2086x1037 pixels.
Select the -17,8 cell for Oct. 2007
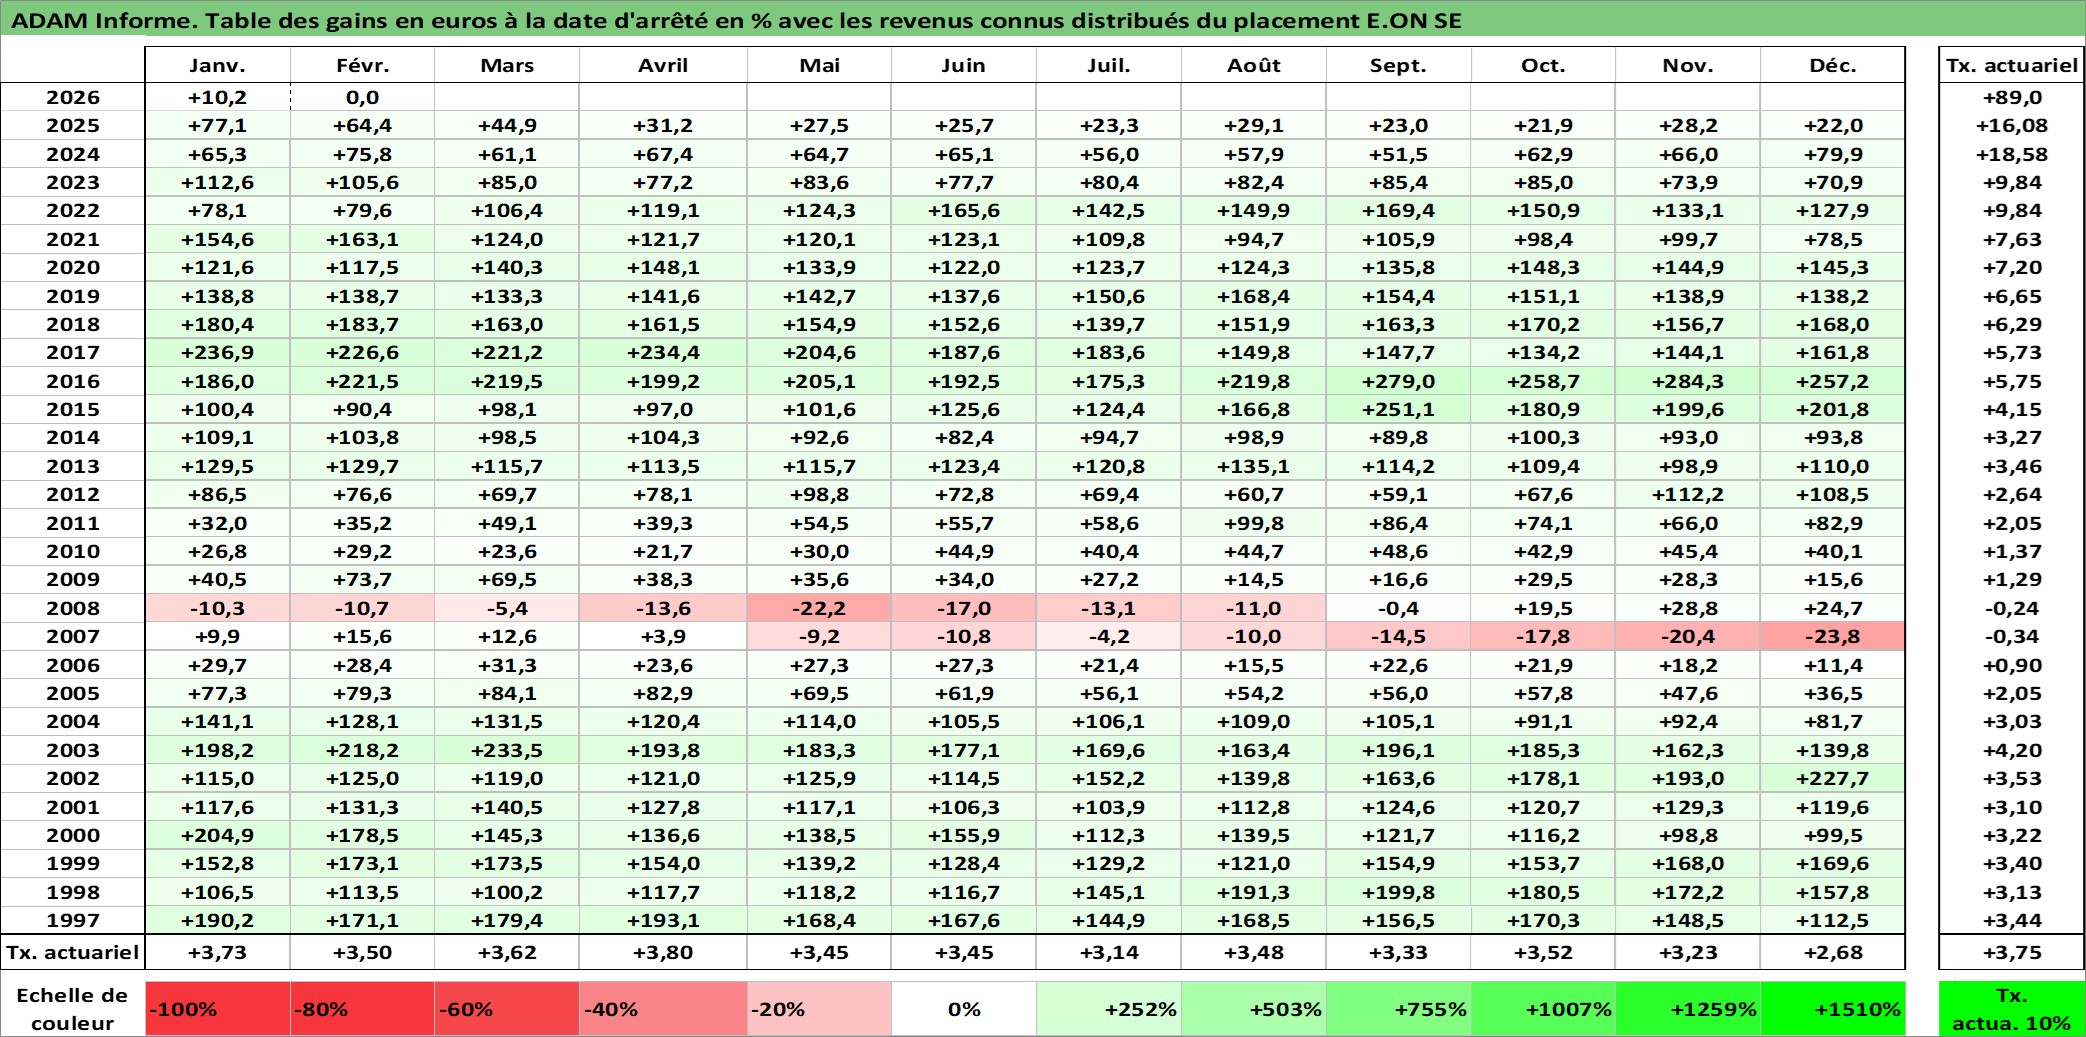point(1543,636)
